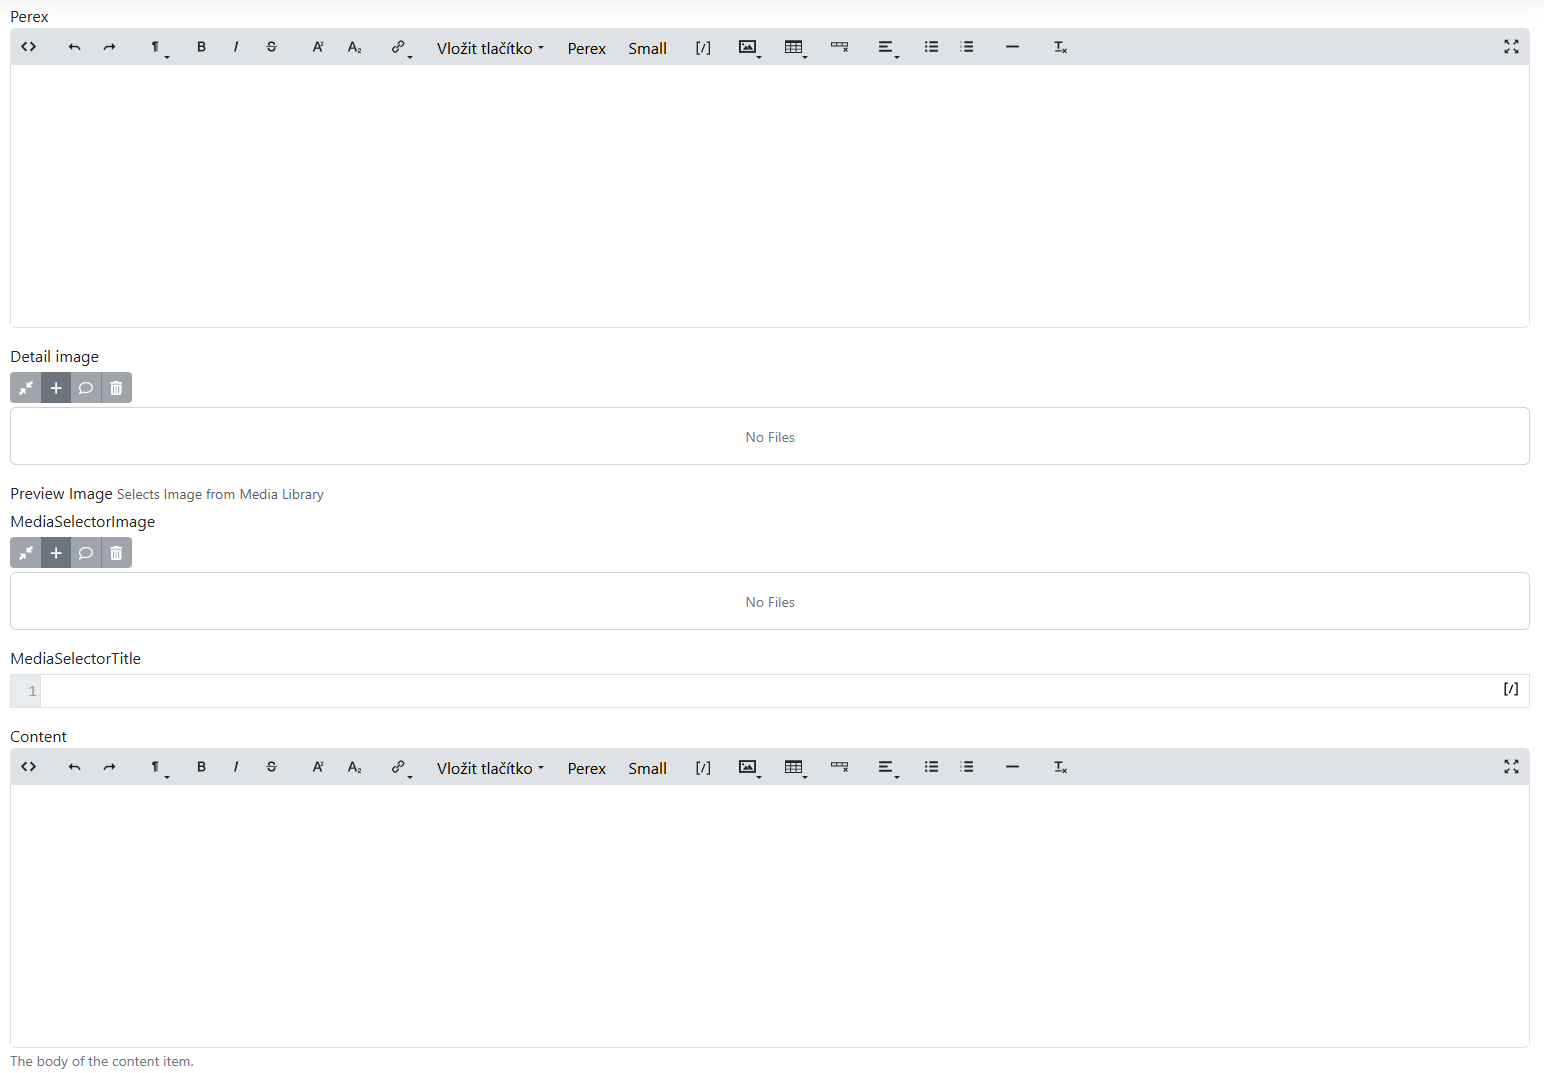
Task: Expand Perex editor to fullscreen
Action: tap(1511, 47)
